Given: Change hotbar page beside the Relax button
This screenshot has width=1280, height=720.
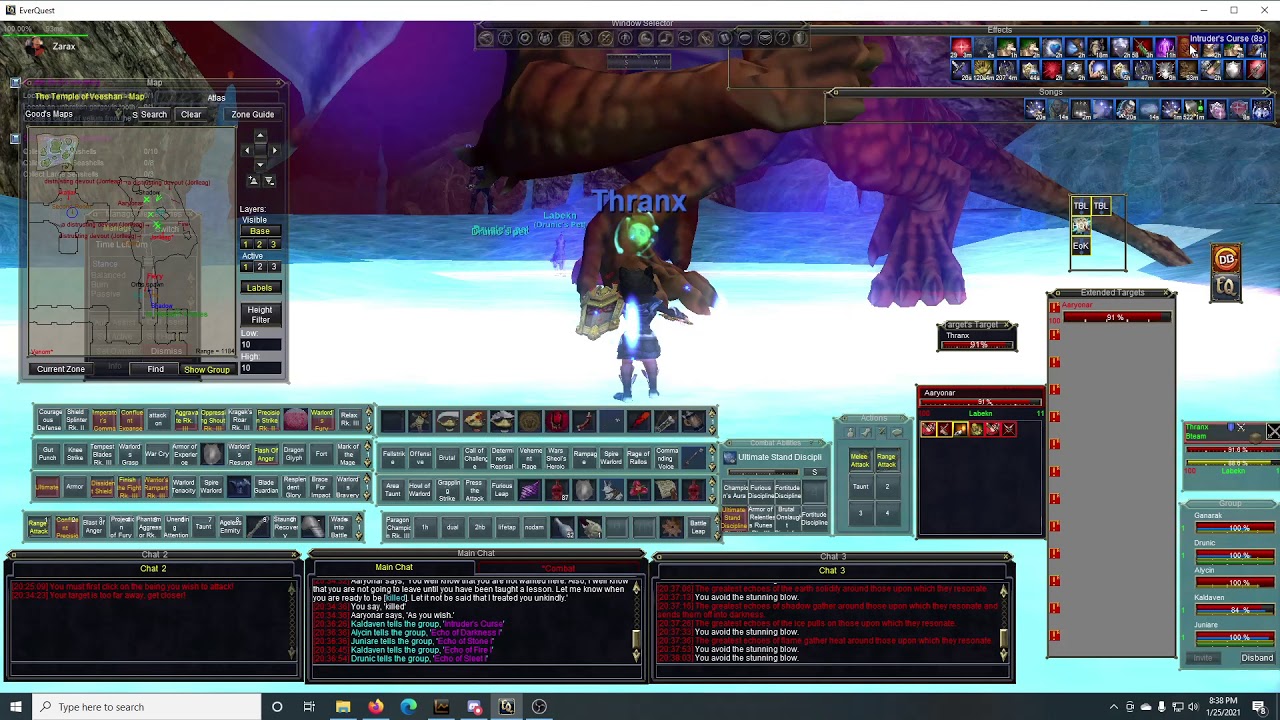Looking at the screenshot, I should click(368, 420).
